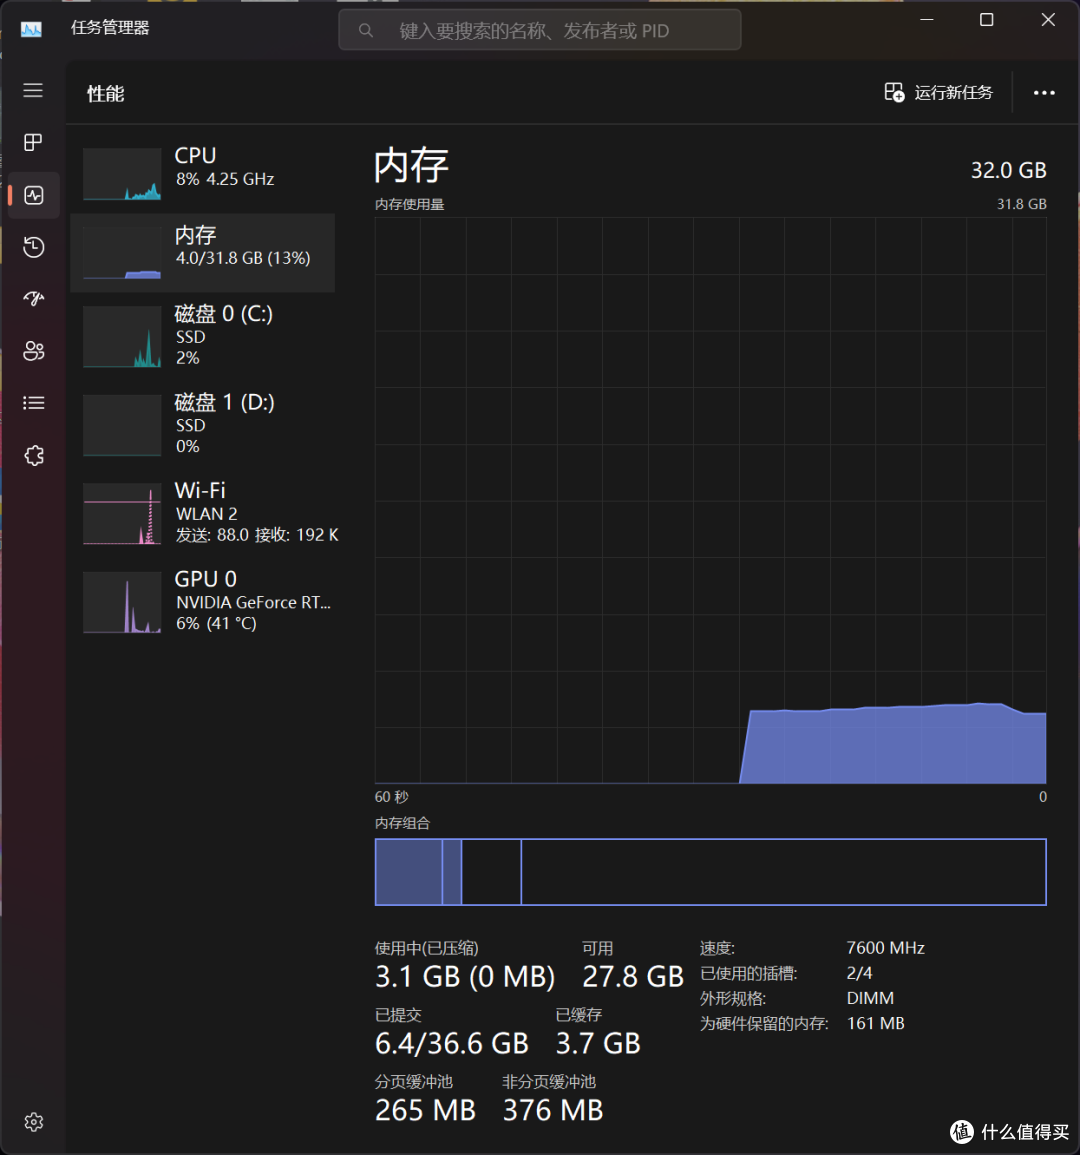The image size is (1080, 1155).
Task: Open the Users page icon
Action: [x=34, y=351]
